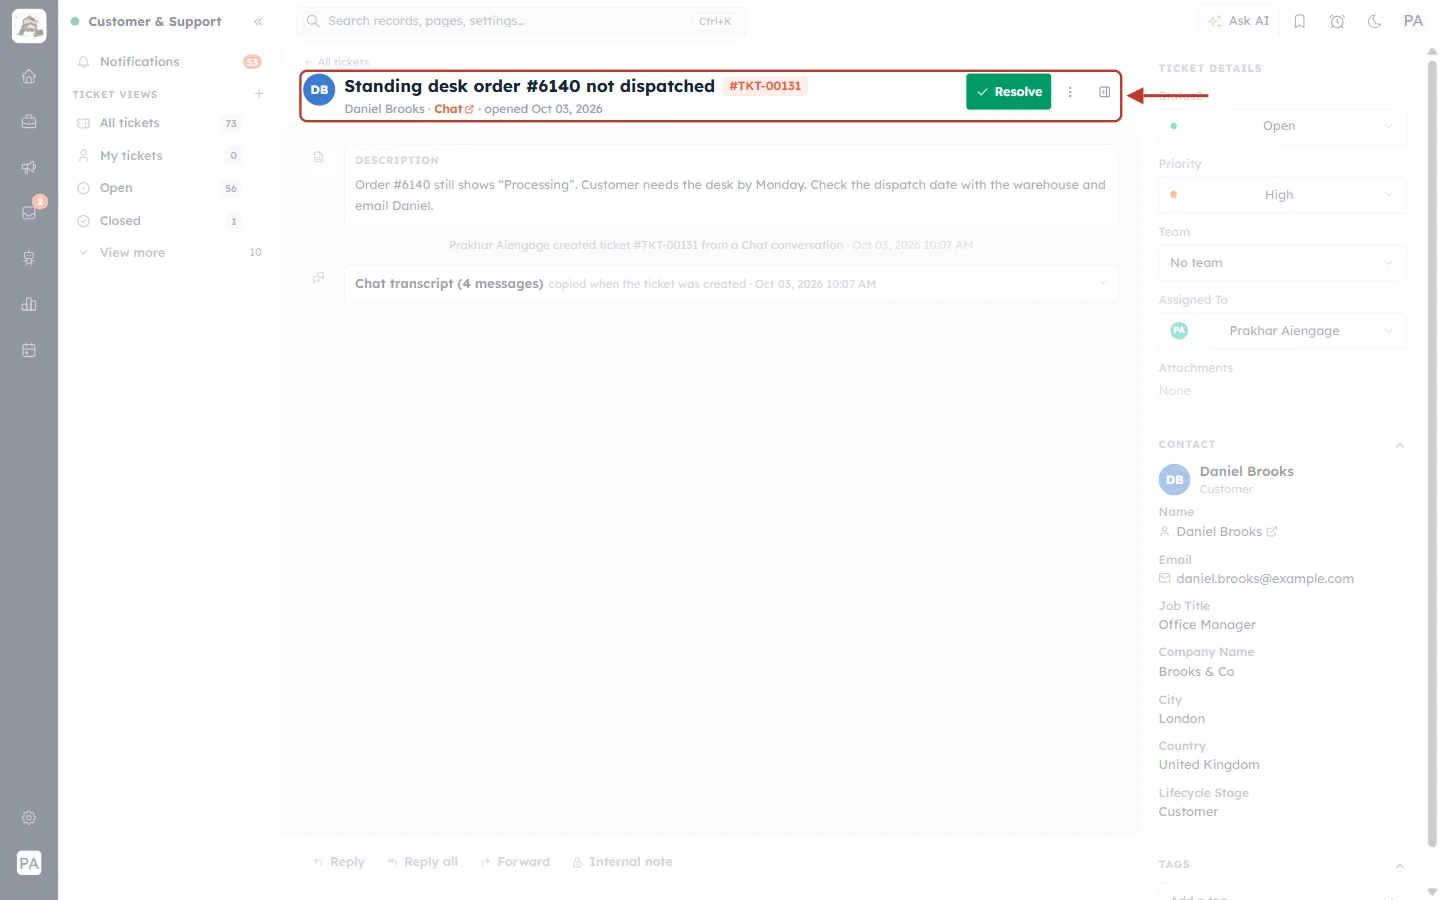Collapse the Contact section chevron

tap(1400, 445)
